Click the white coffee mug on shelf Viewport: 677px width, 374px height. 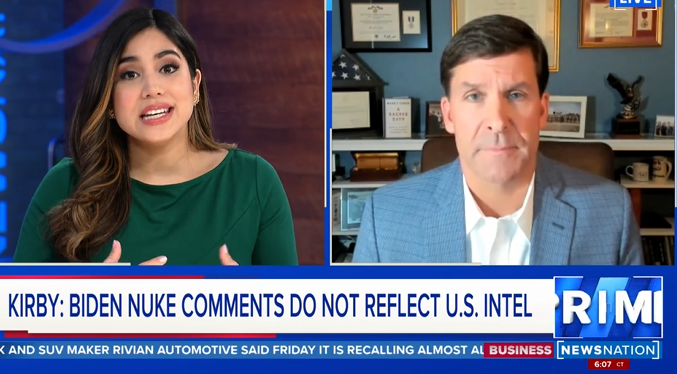637,171
